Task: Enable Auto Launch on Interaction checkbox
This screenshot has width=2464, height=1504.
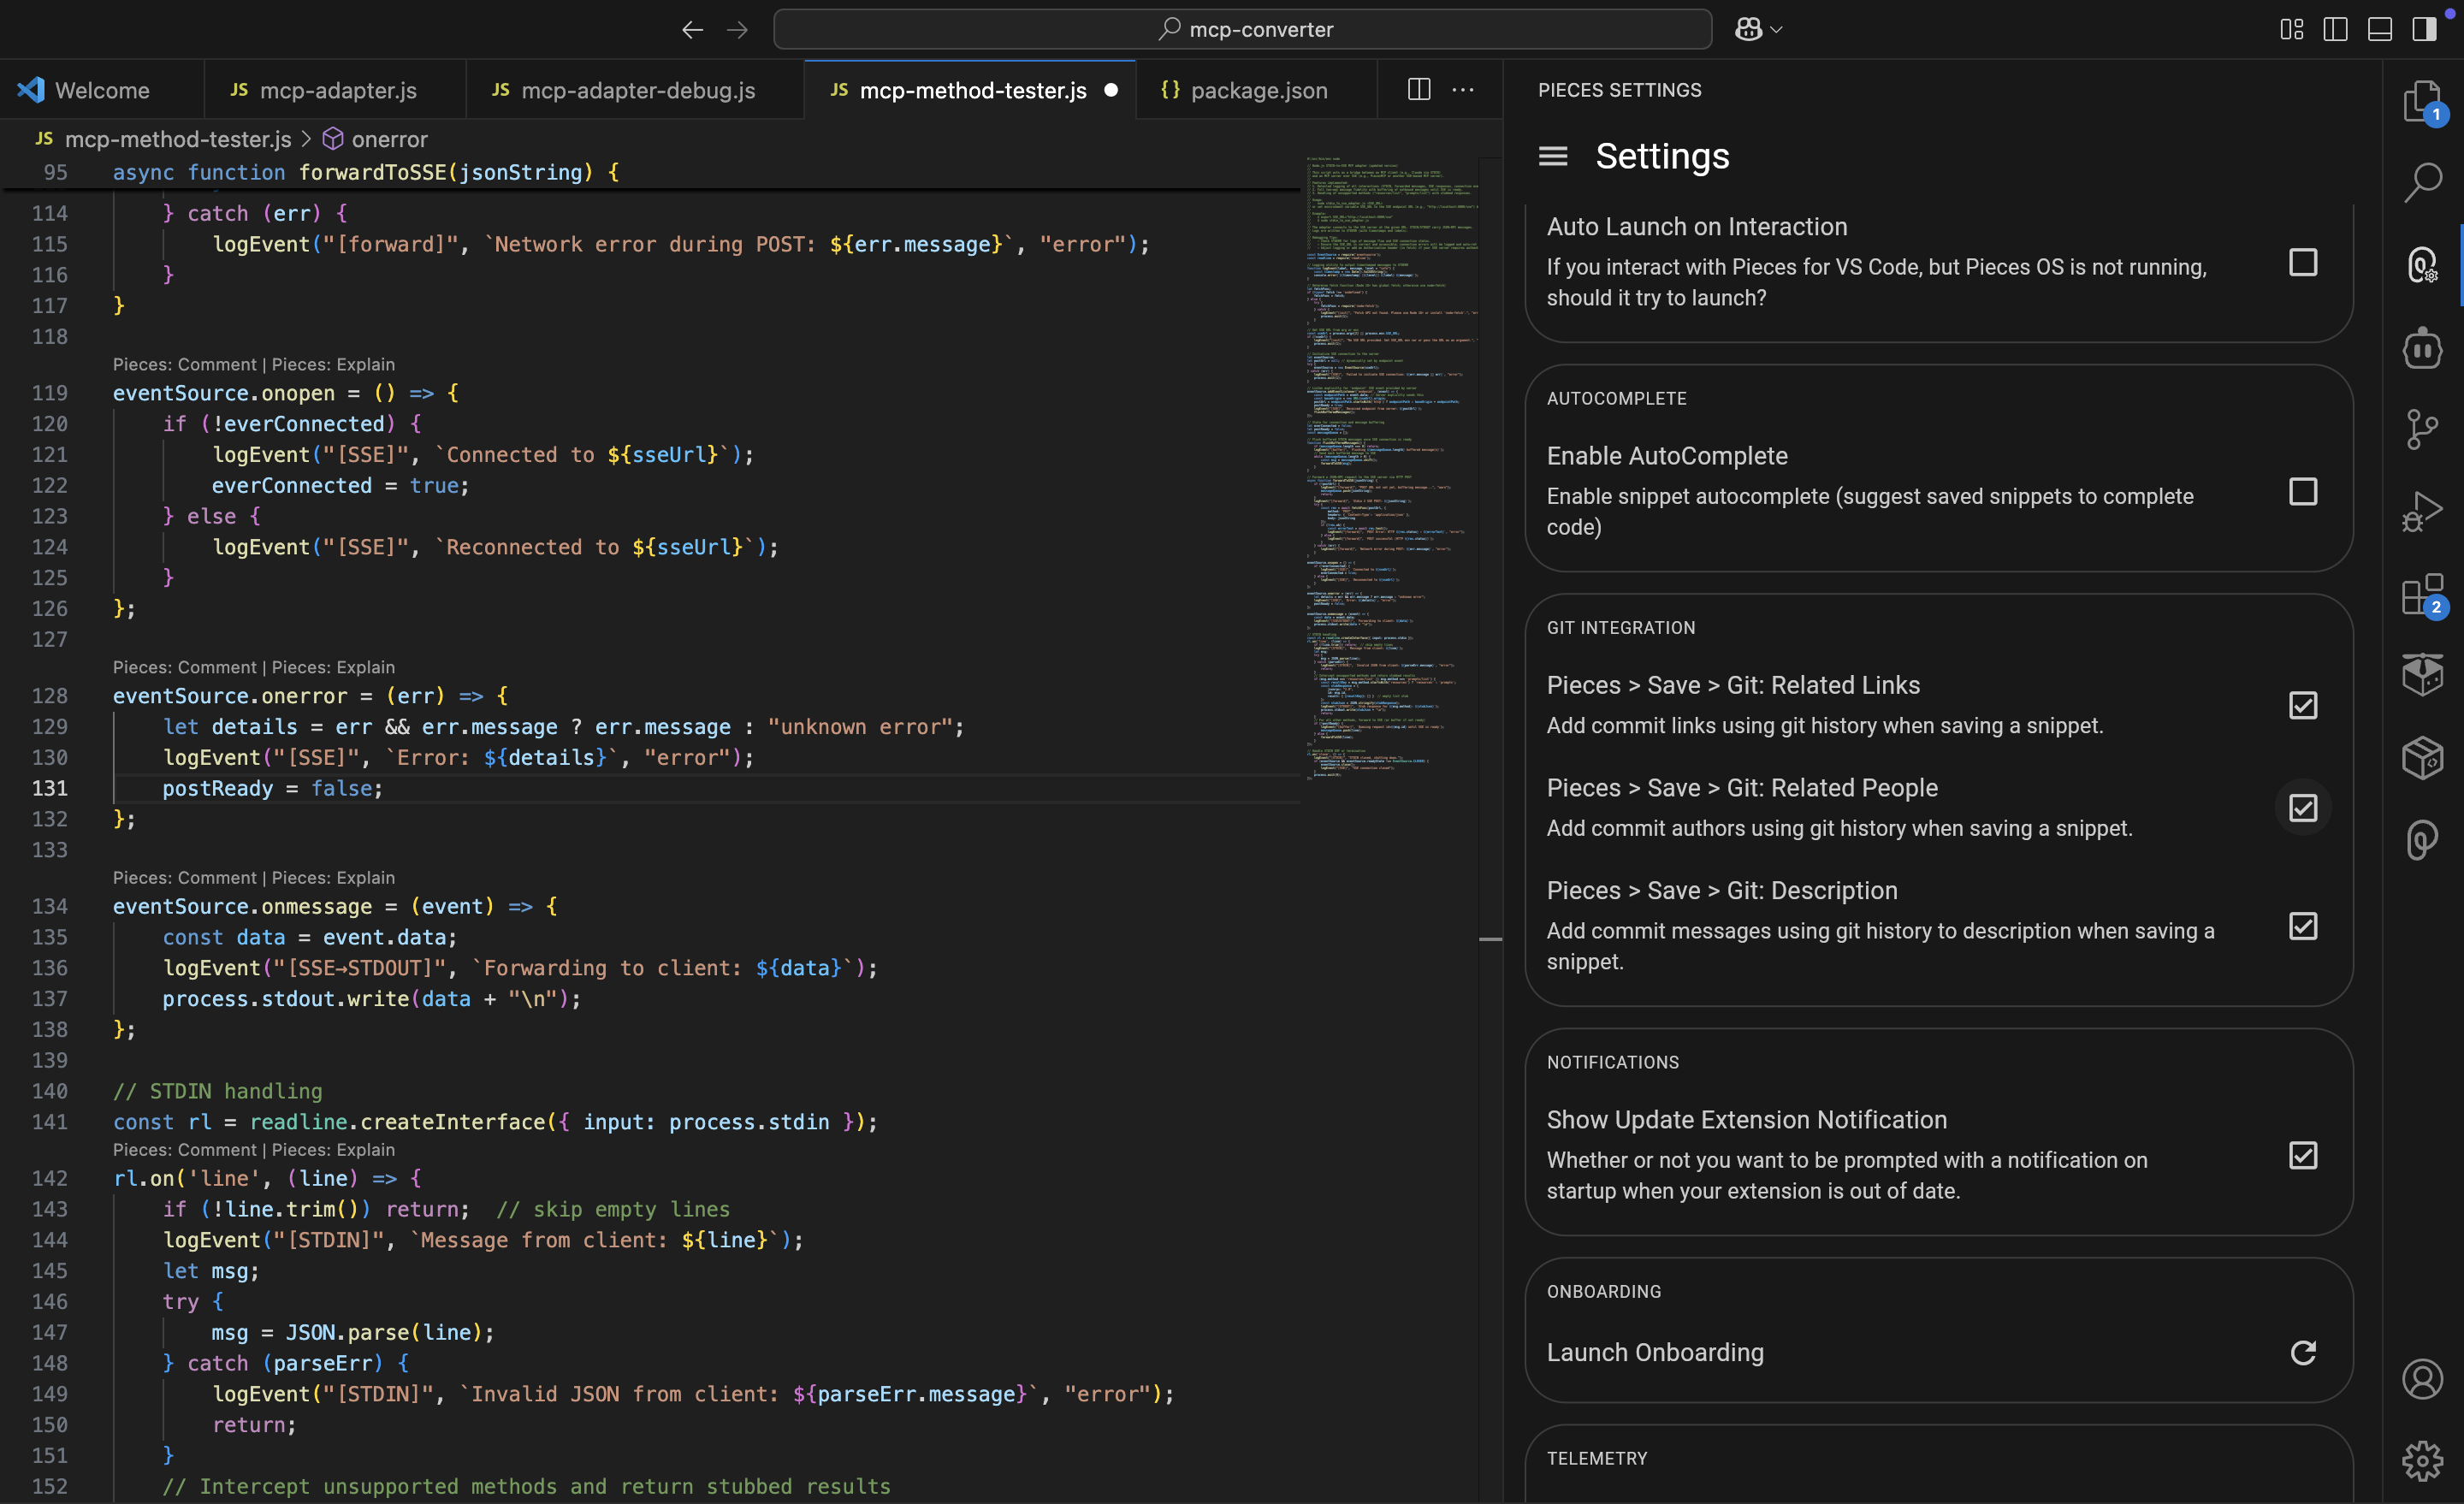Action: pos(2303,262)
